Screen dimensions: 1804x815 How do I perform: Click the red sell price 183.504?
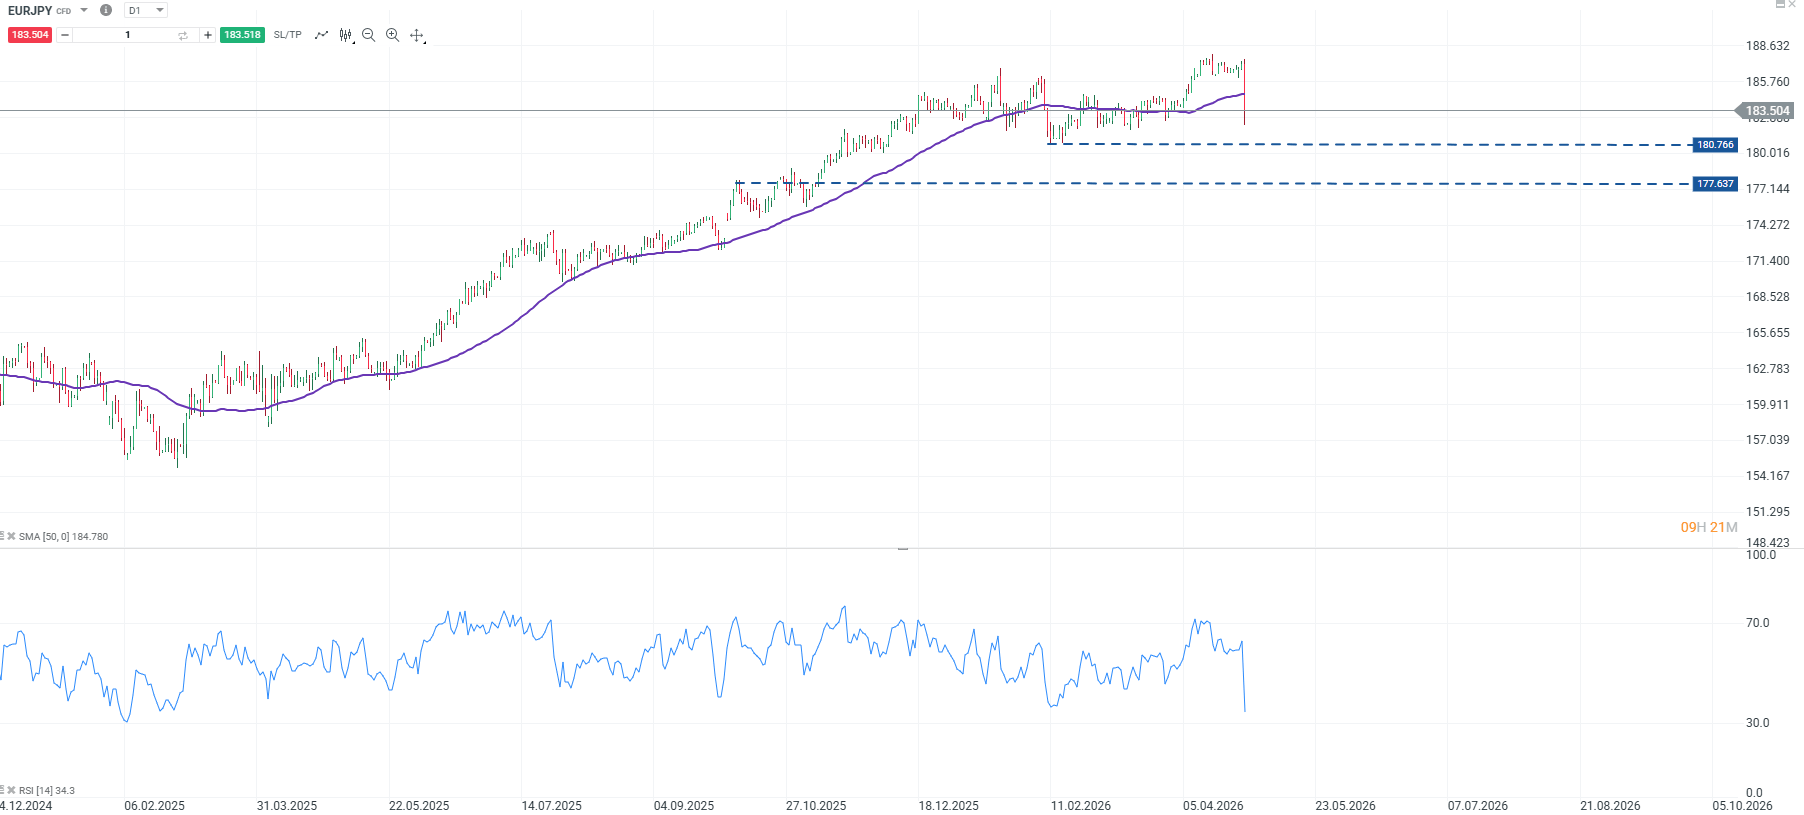tap(30, 35)
